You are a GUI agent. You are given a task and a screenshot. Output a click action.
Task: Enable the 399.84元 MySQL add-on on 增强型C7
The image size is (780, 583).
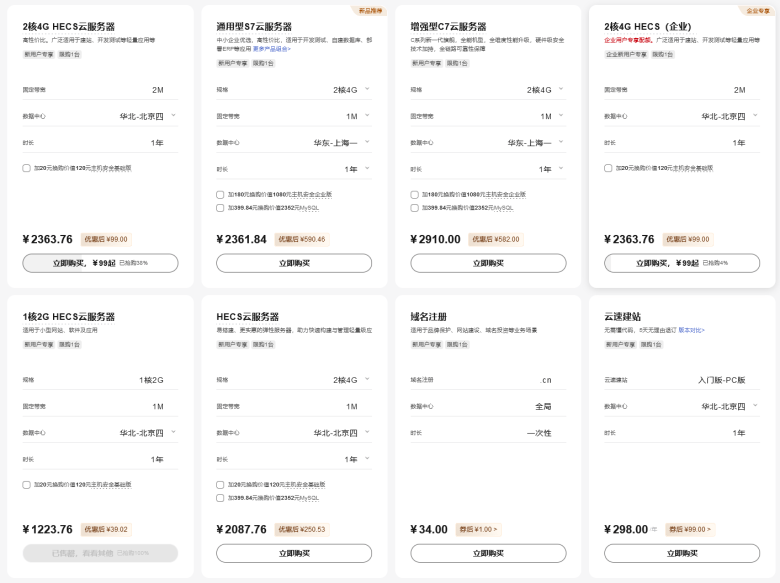point(415,208)
